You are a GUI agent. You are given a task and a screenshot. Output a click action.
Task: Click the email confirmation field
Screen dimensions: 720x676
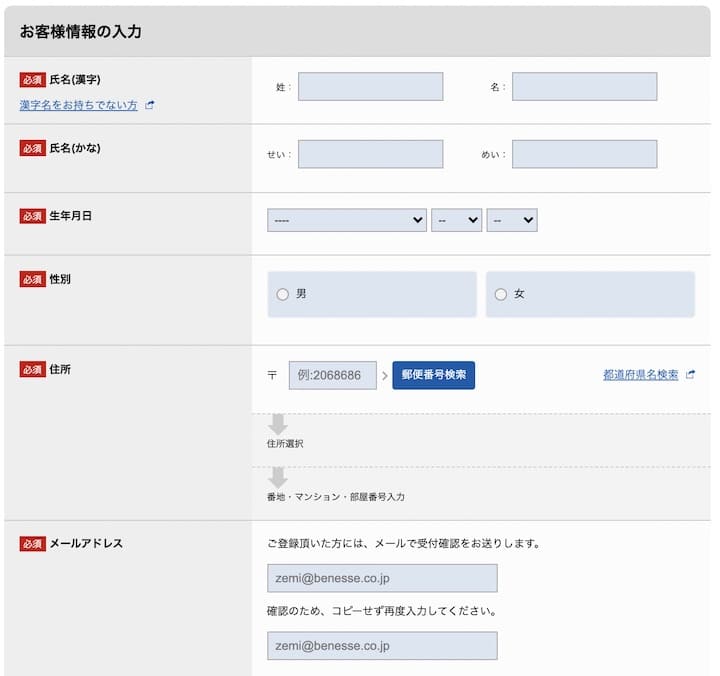(382, 645)
